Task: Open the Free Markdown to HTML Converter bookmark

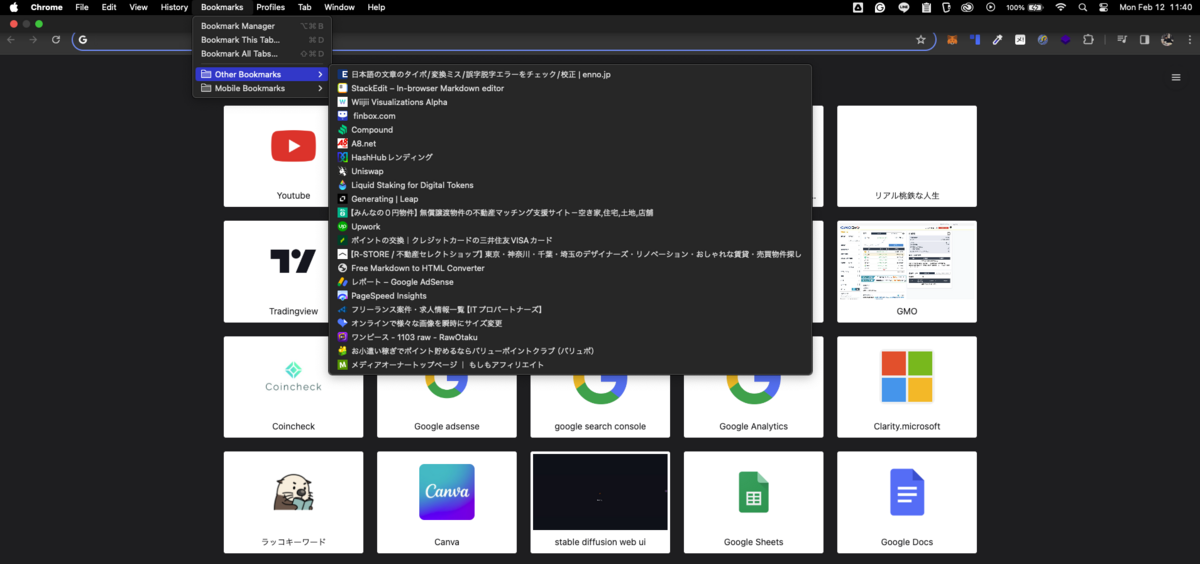Action: [x=570, y=268]
